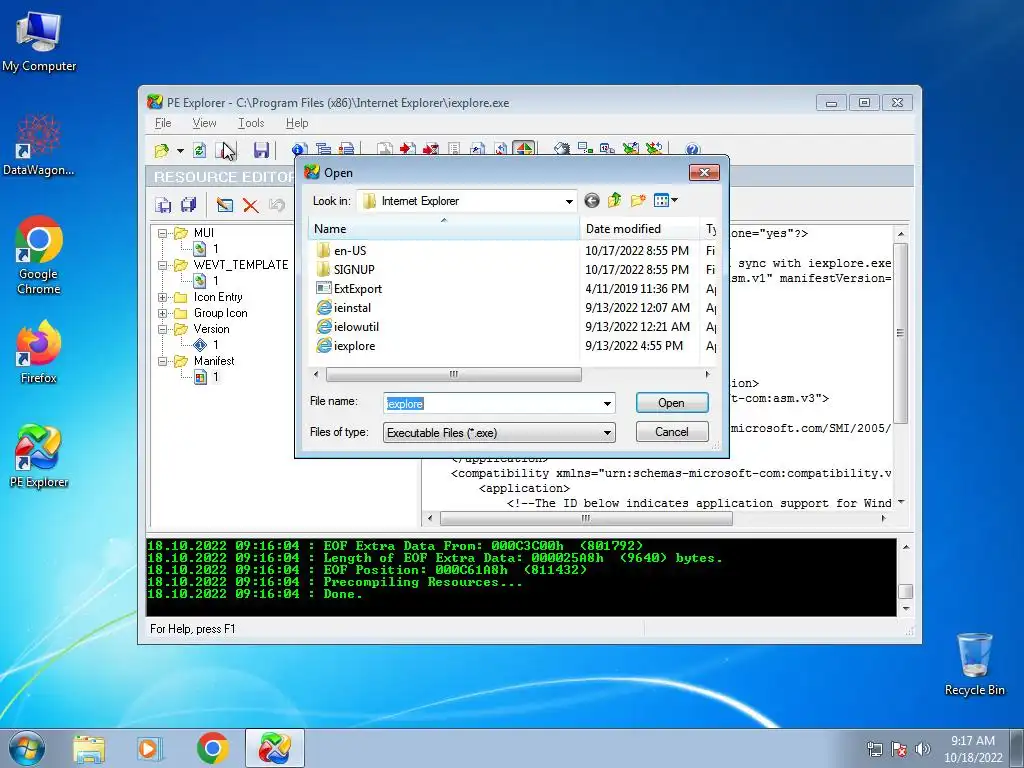Expand the Group Icon tree node
Screen dimensions: 1024x768
coord(163,313)
